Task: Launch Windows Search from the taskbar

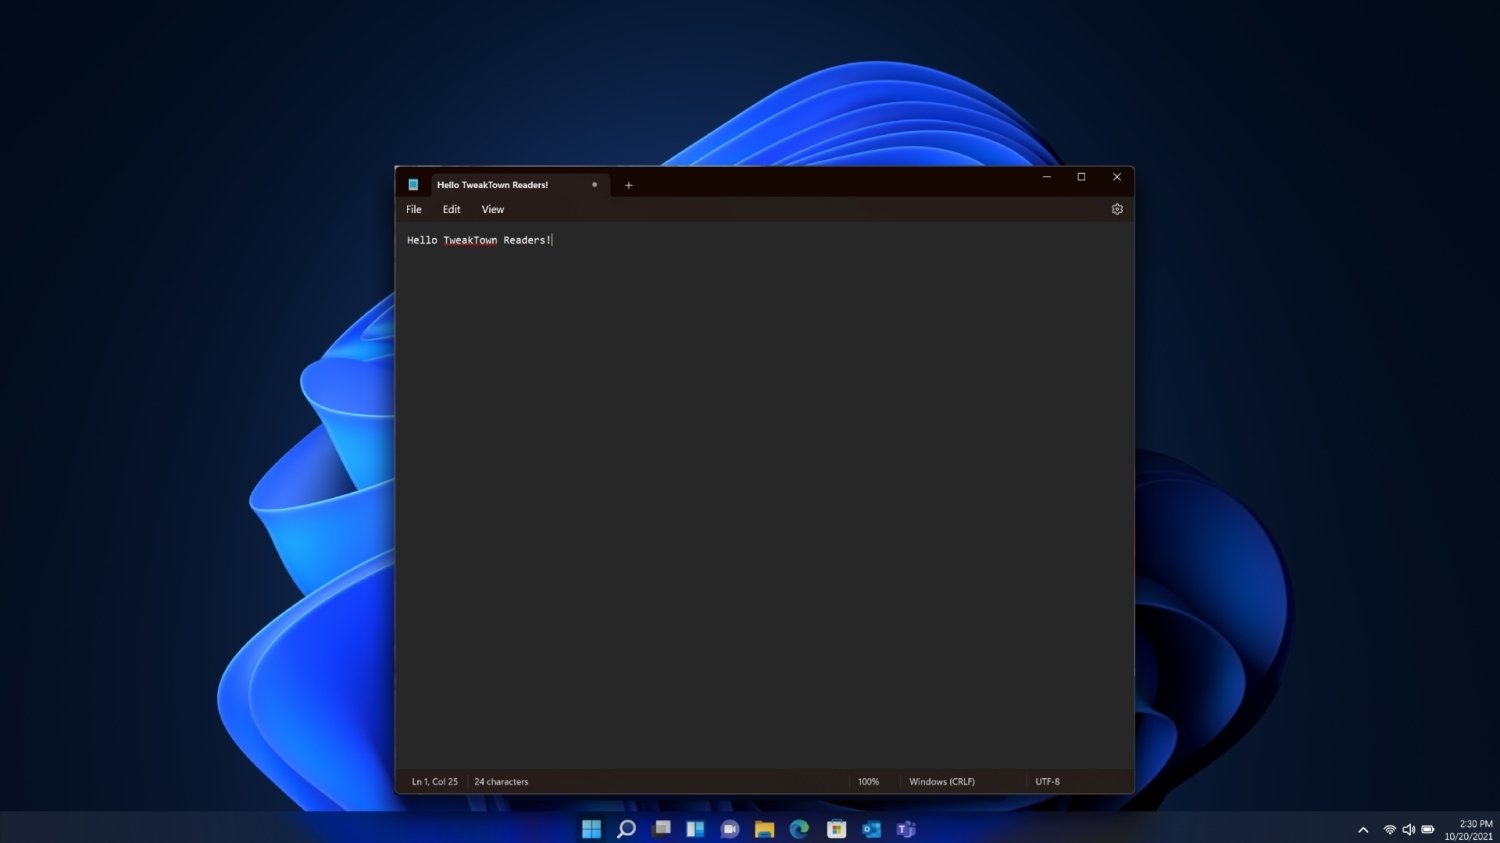Action: (626, 828)
